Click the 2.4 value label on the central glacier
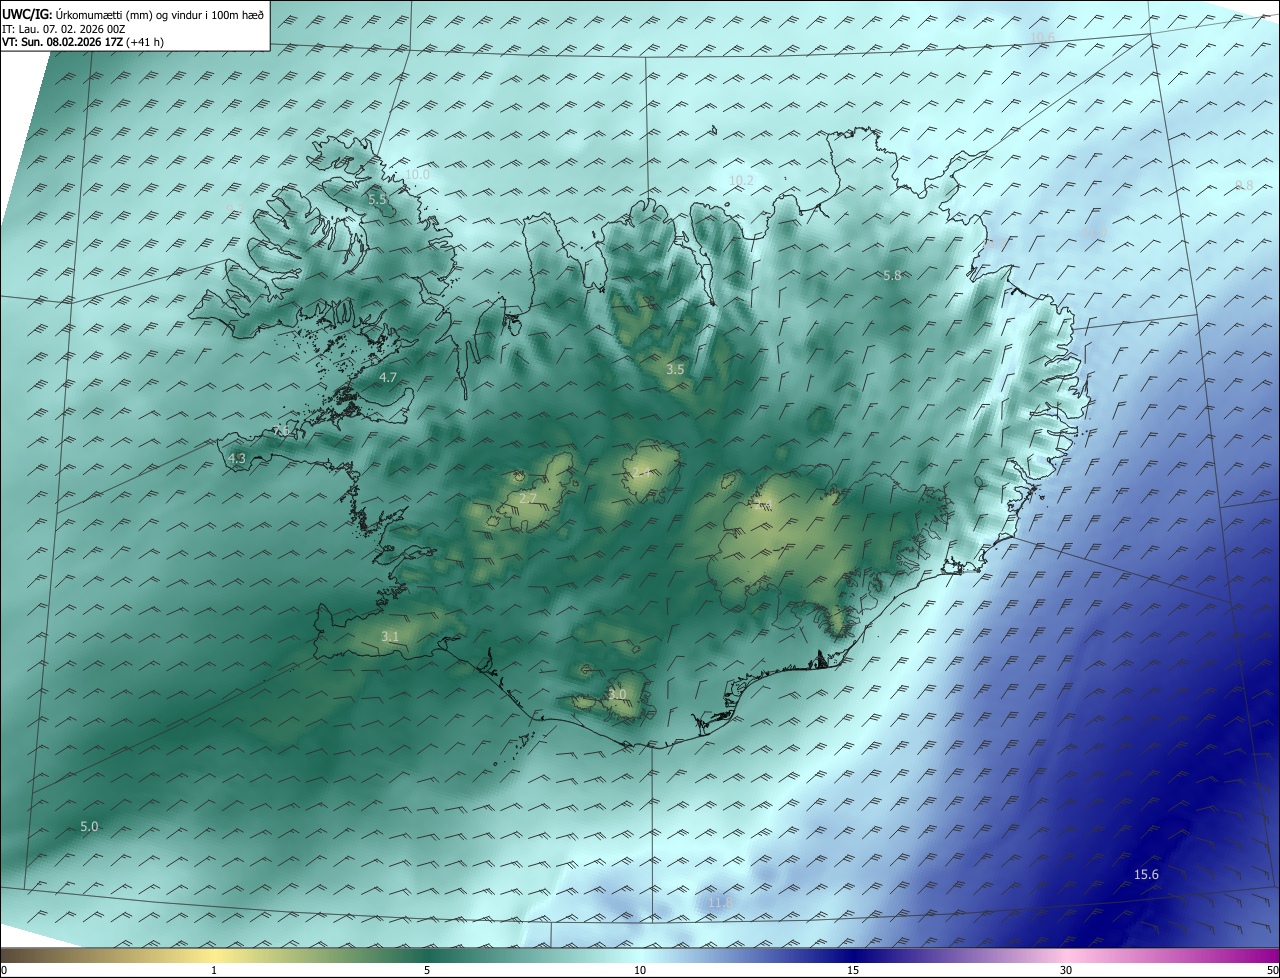1280x978 pixels. point(641,474)
